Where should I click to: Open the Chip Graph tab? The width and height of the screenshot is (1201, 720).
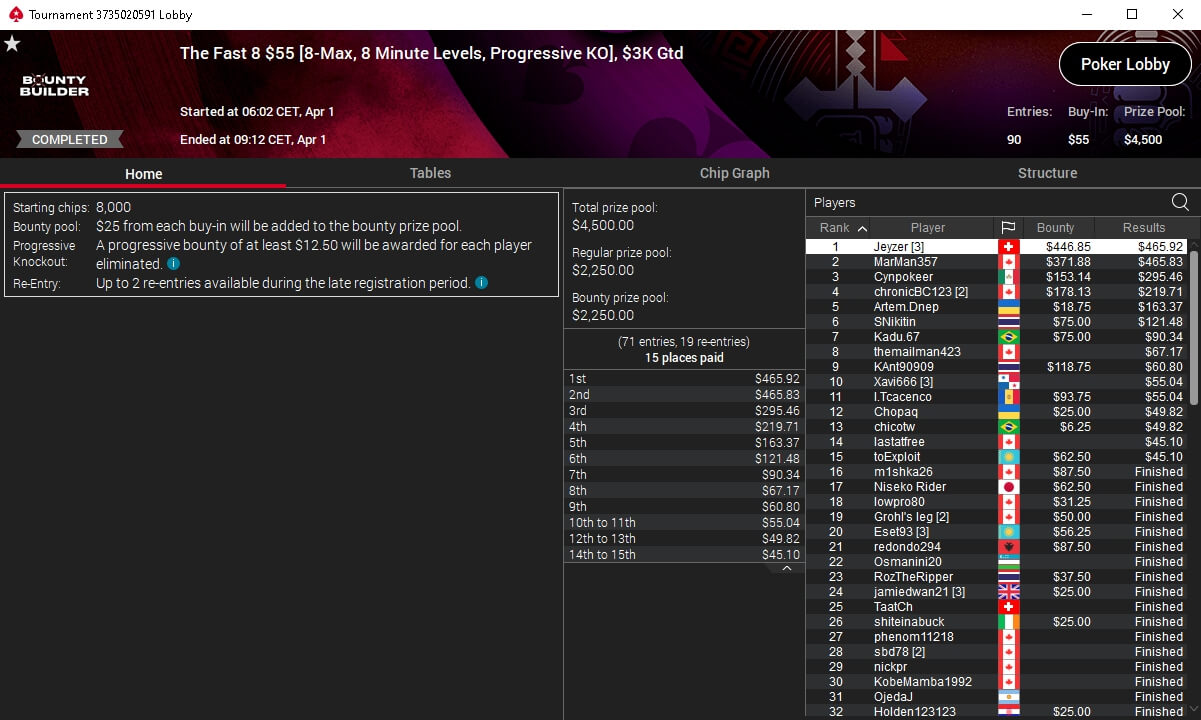click(x=735, y=173)
